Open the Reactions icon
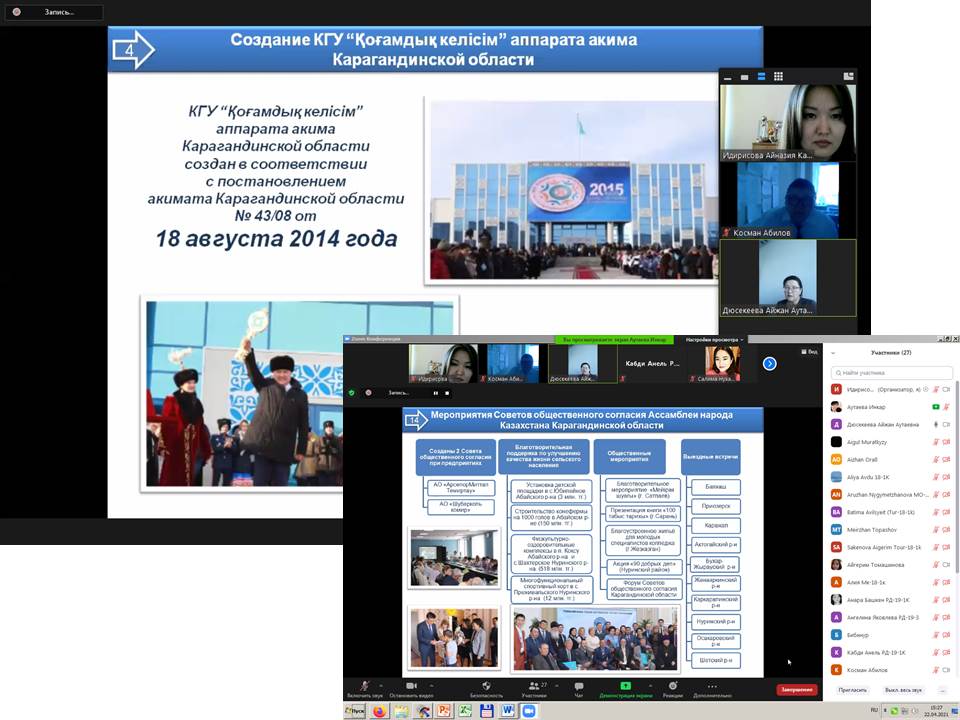Screen dimensions: 960x720 click(673, 685)
